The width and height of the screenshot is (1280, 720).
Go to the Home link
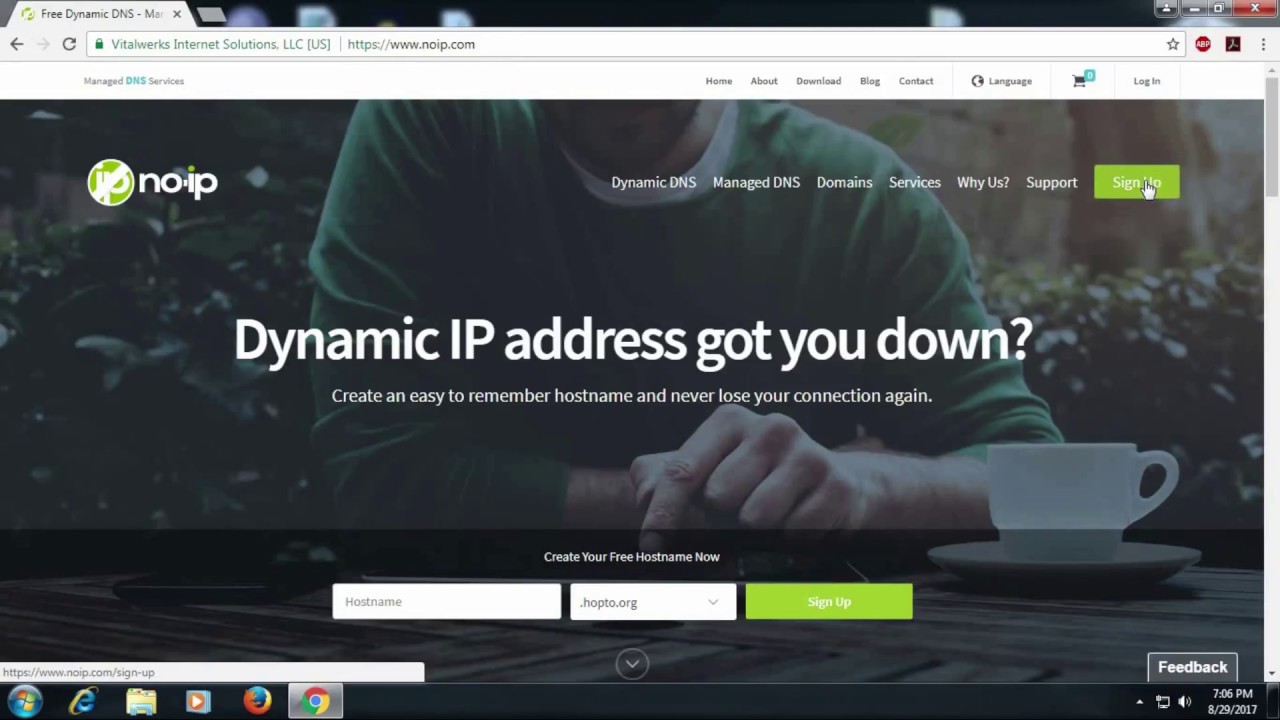(x=718, y=81)
